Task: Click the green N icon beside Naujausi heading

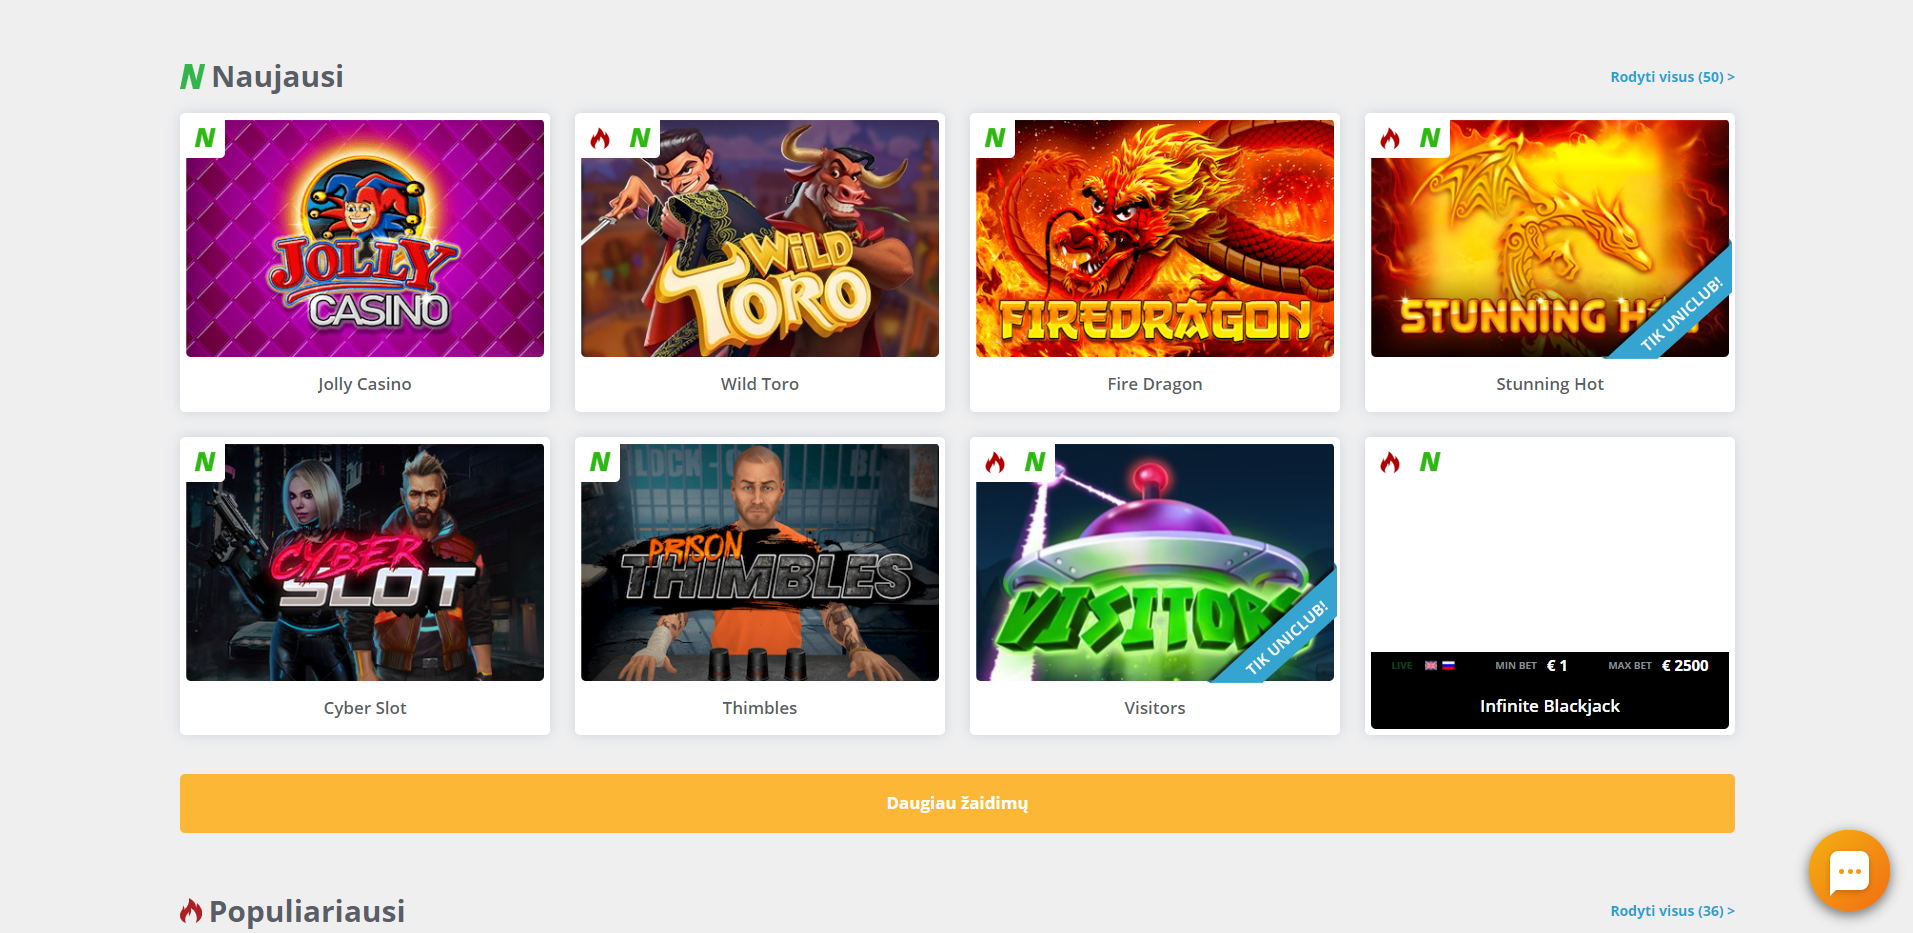Action: (x=192, y=77)
